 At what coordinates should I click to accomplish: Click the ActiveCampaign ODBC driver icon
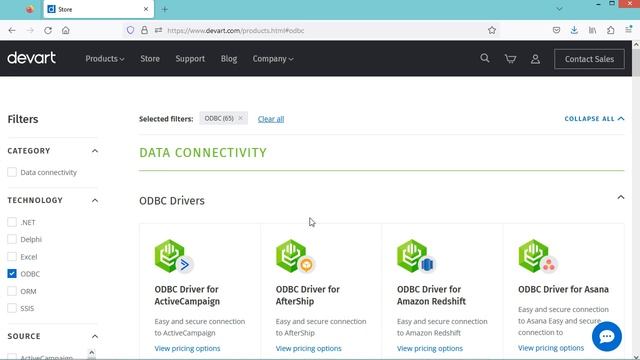pos(174,256)
